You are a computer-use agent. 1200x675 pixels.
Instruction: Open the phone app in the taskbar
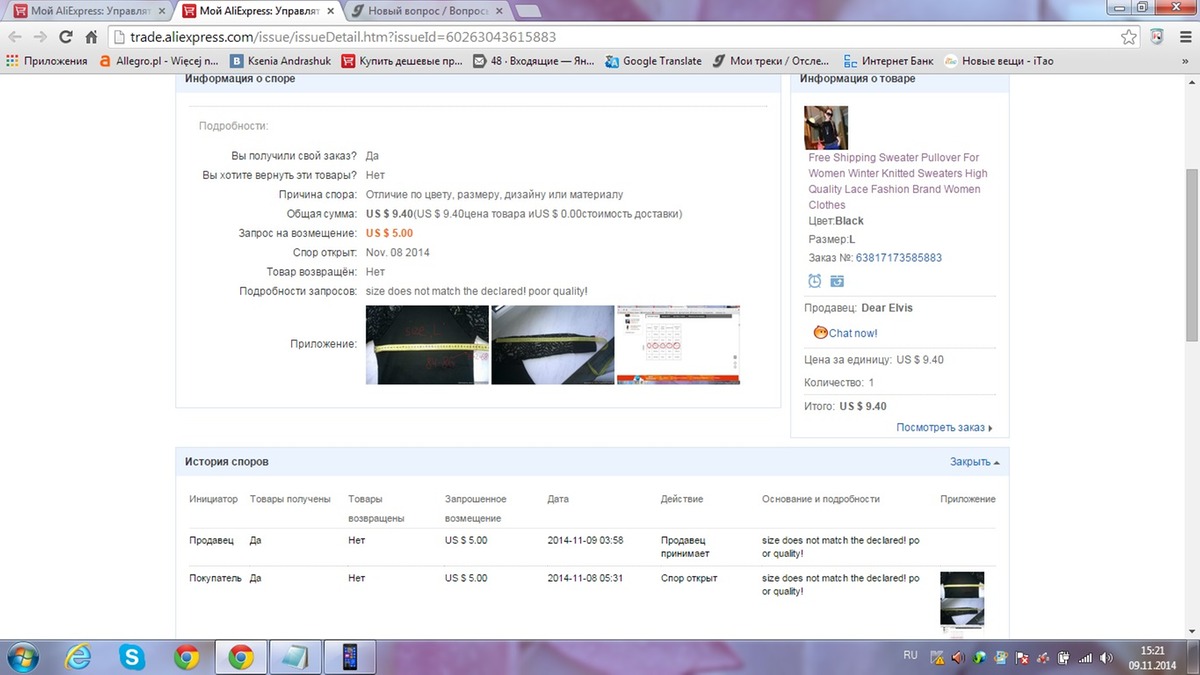click(352, 657)
